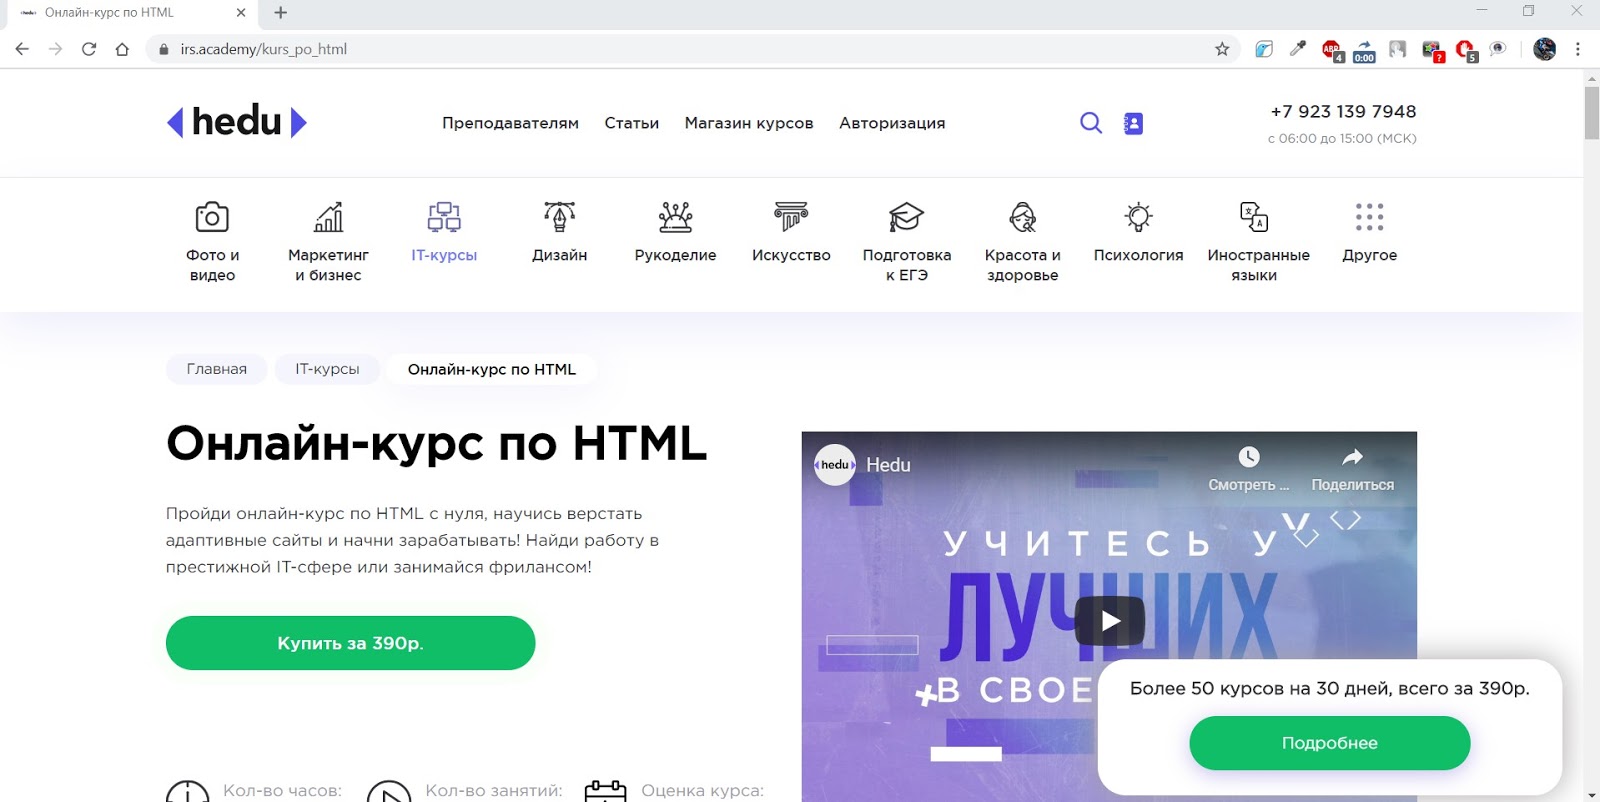Click the с 06:00 до 15:00 (МСК) hours text
Image resolution: width=1600 pixels, height=802 pixels.
(1342, 139)
